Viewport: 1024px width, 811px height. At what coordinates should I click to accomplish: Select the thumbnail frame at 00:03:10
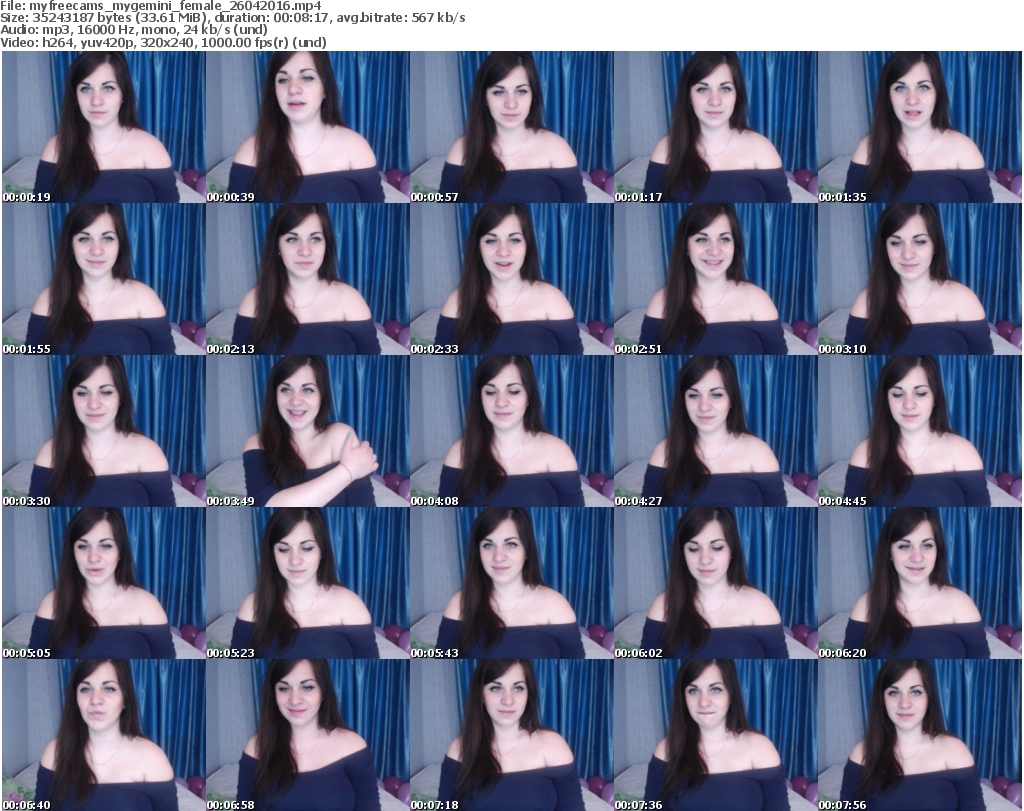[x=920, y=279]
